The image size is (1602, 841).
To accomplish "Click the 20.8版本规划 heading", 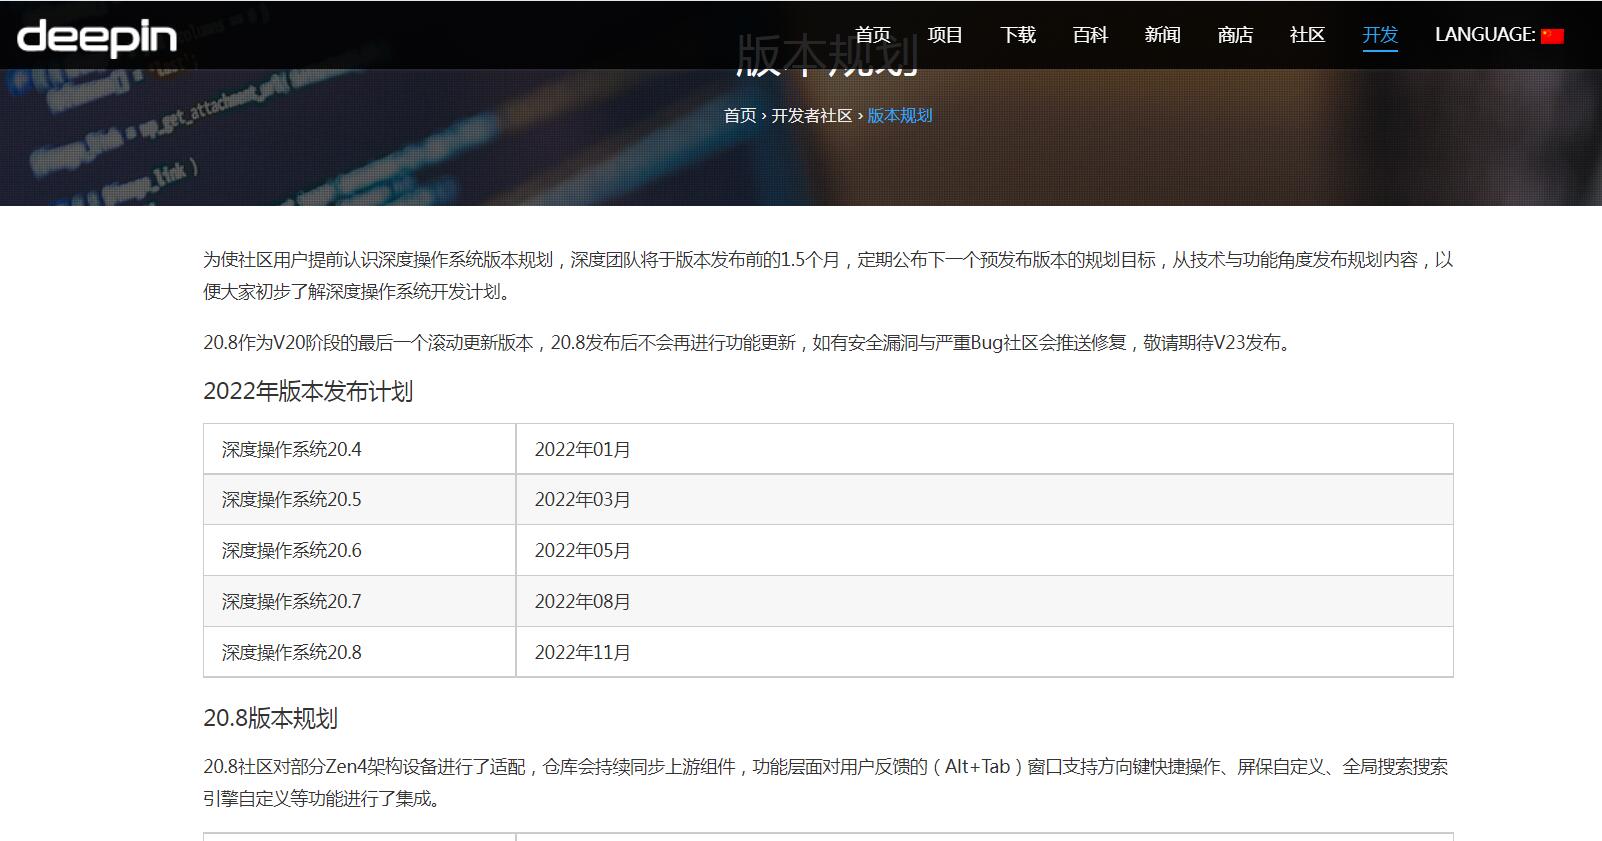I will pos(270,718).
